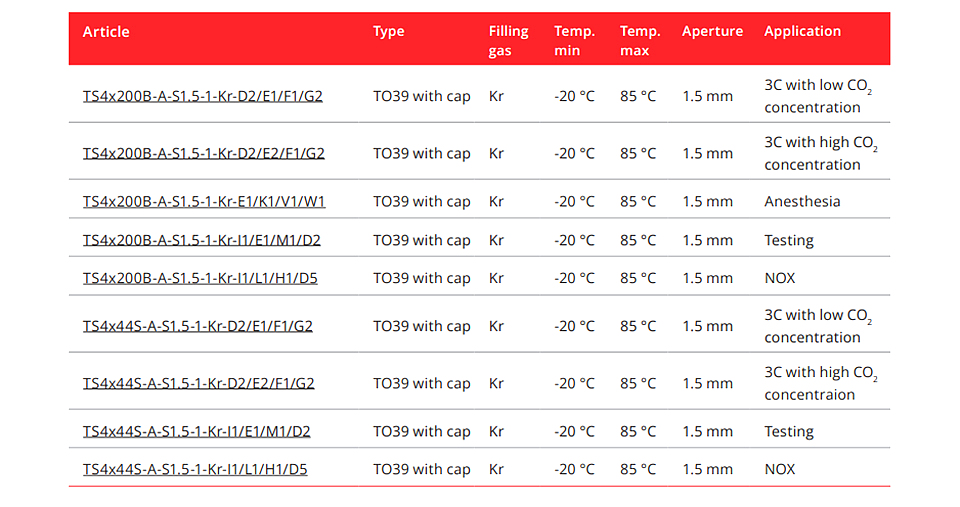Image resolution: width=960 pixels, height=507 pixels.
Task: Open article TS4x44S-A-S1.5-1-Kr-D2/E2/F1/G2
Action: (x=199, y=383)
